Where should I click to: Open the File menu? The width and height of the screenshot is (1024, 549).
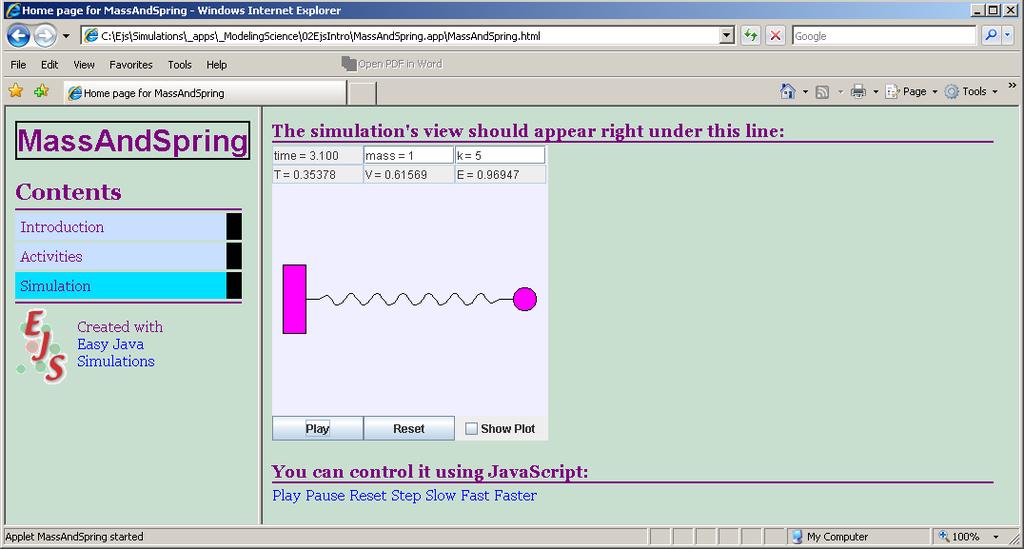pyautogui.click(x=18, y=65)
